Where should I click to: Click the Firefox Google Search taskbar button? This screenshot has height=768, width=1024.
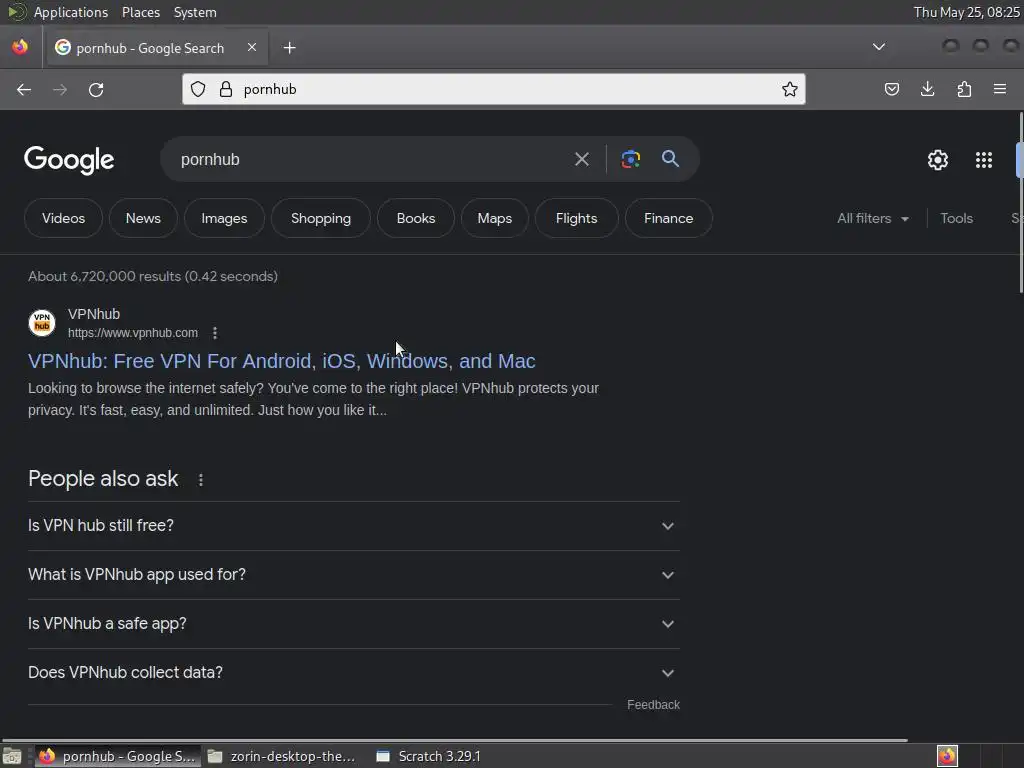118,756
